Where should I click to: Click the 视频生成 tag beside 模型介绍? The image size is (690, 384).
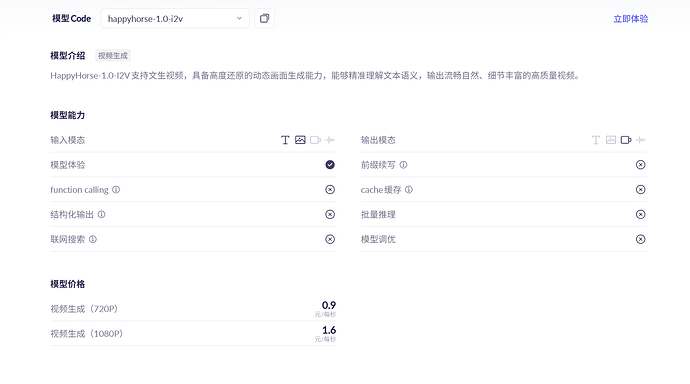coord(113,56)
